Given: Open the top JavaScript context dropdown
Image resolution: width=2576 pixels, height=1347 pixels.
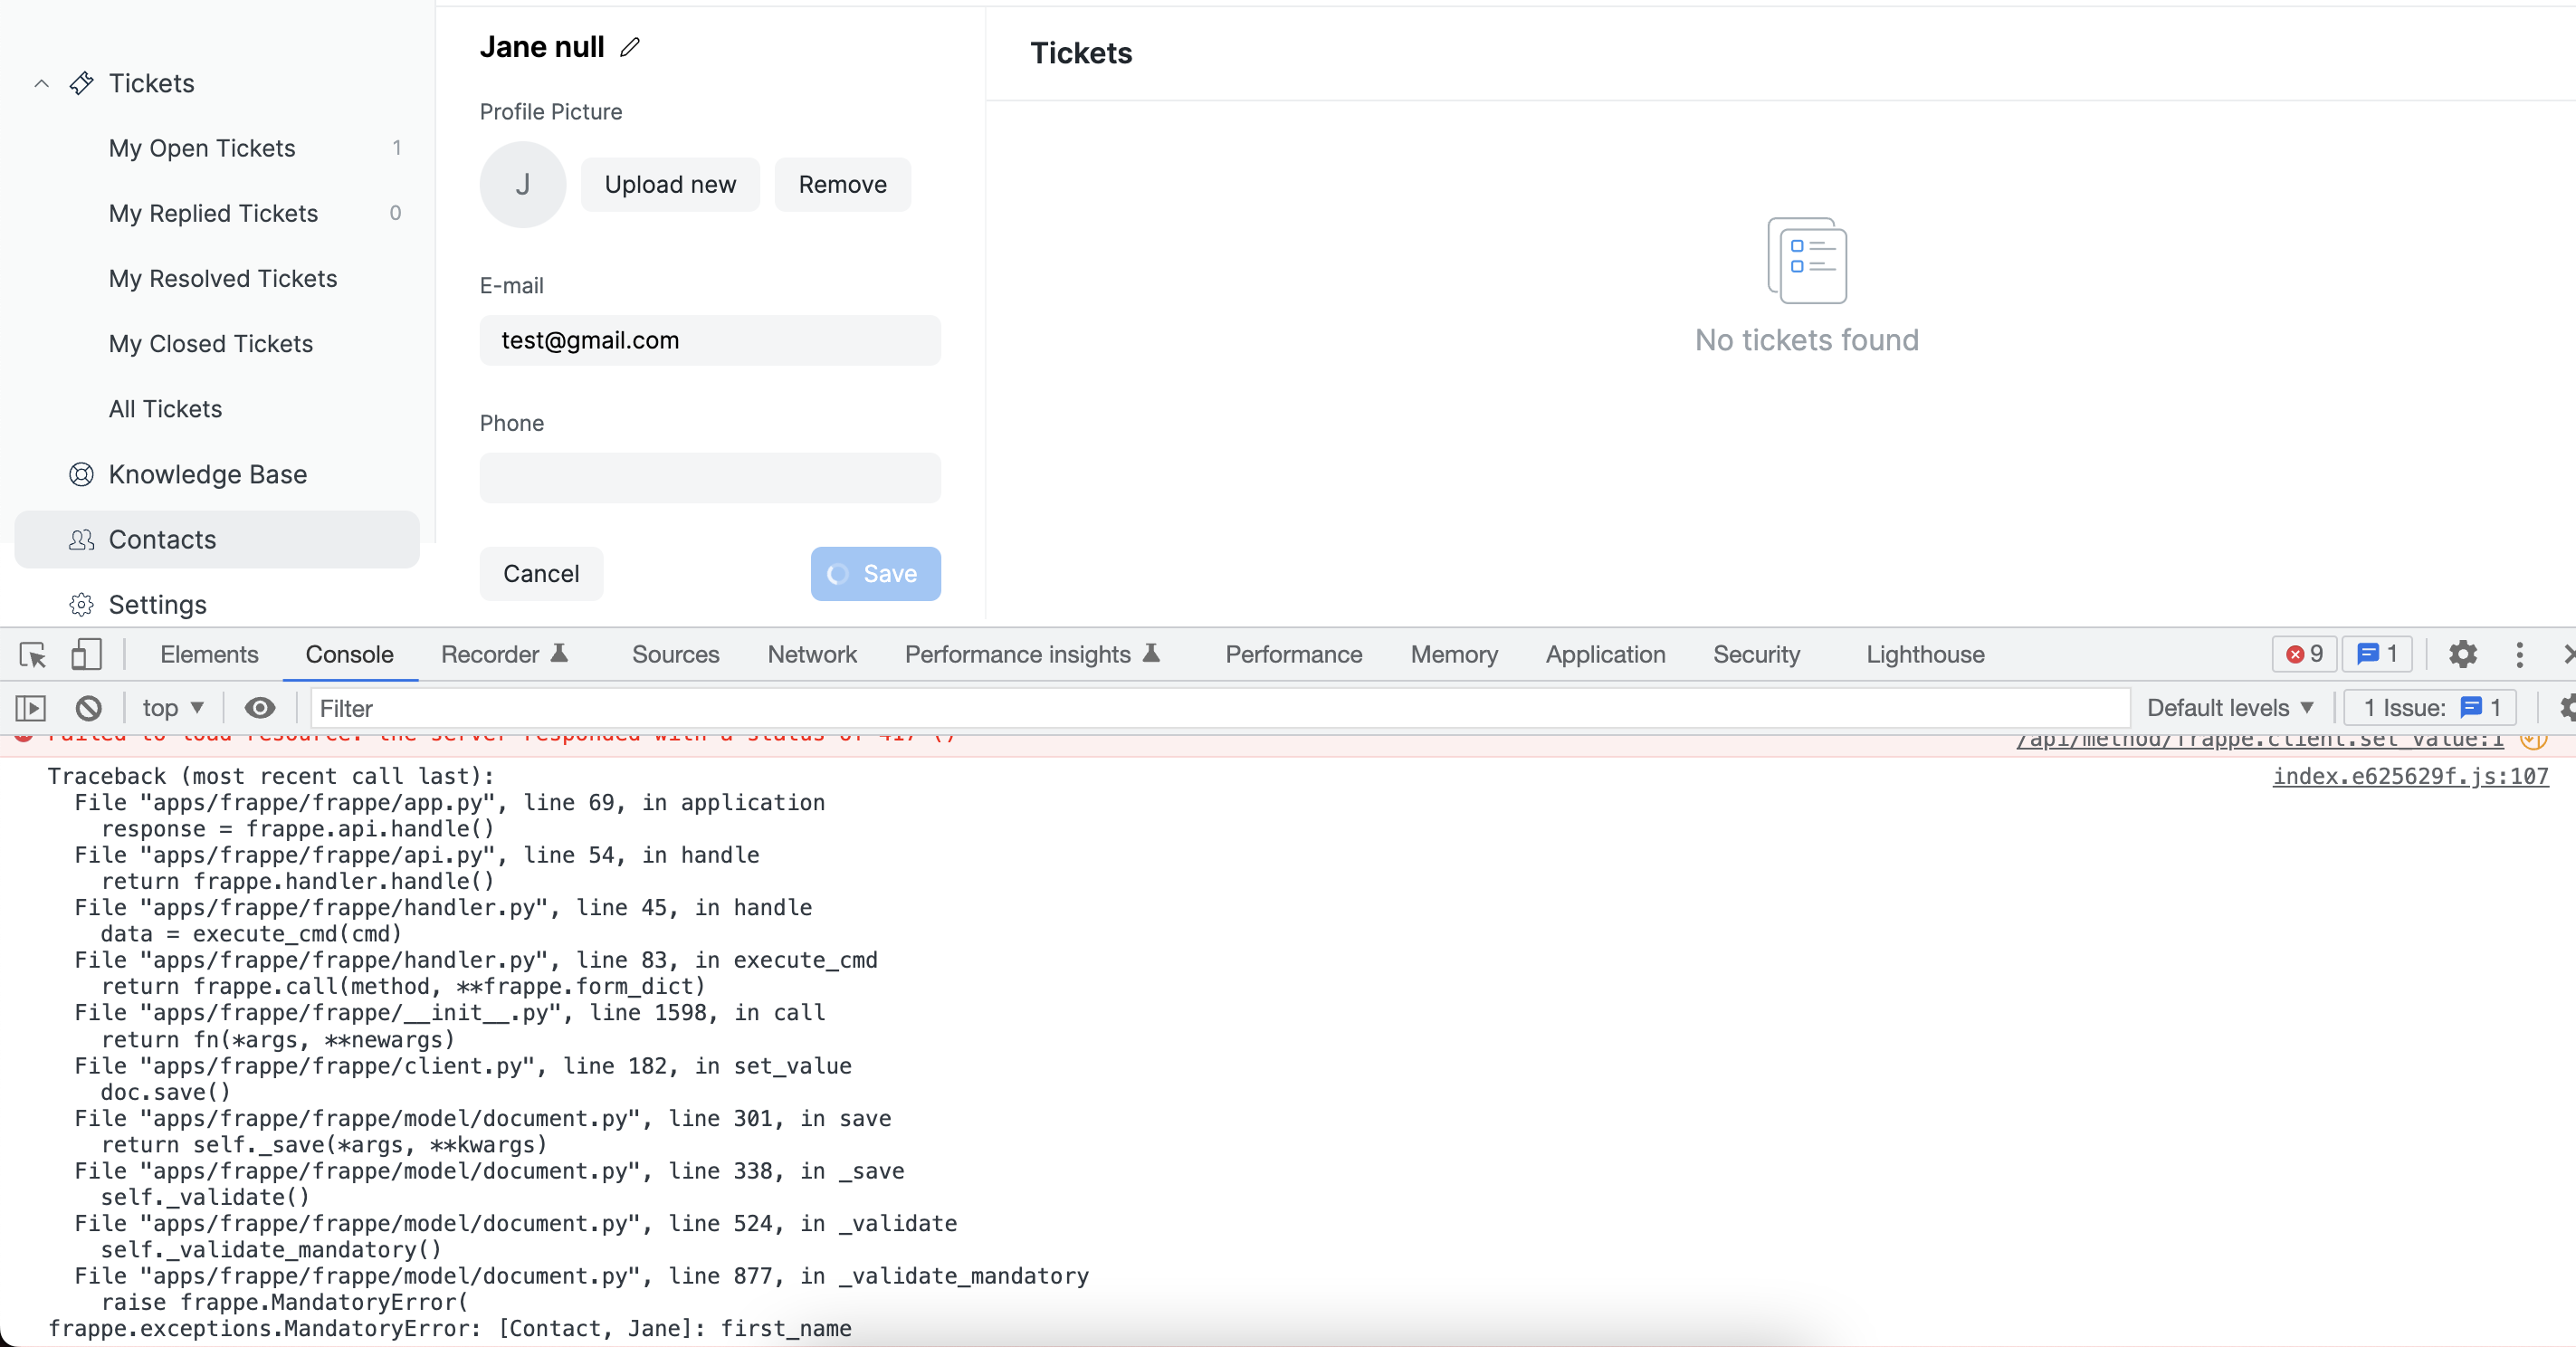Looking at the screenshot, I should point(173,708).
